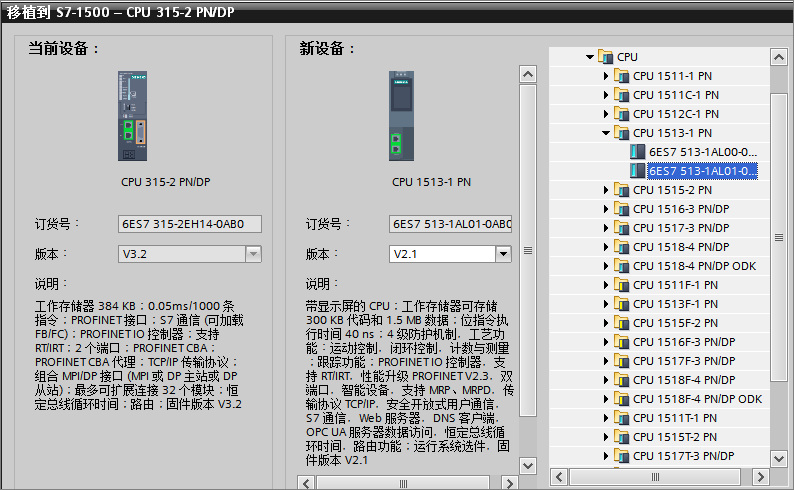The image size is (794, 490).
Task: Expand the CPU 1516-3 PN/DP node
Action: pyautogui.click(x=606, y=209)
